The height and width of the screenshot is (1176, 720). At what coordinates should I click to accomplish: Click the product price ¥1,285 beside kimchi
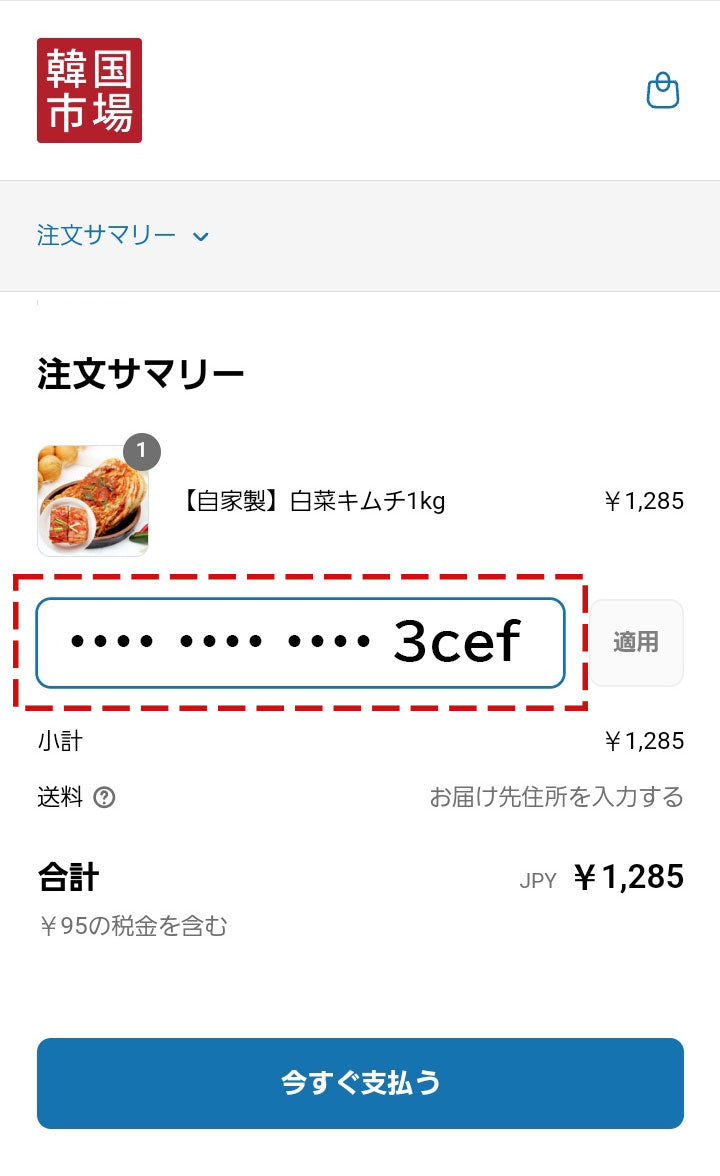click(644, 501)
